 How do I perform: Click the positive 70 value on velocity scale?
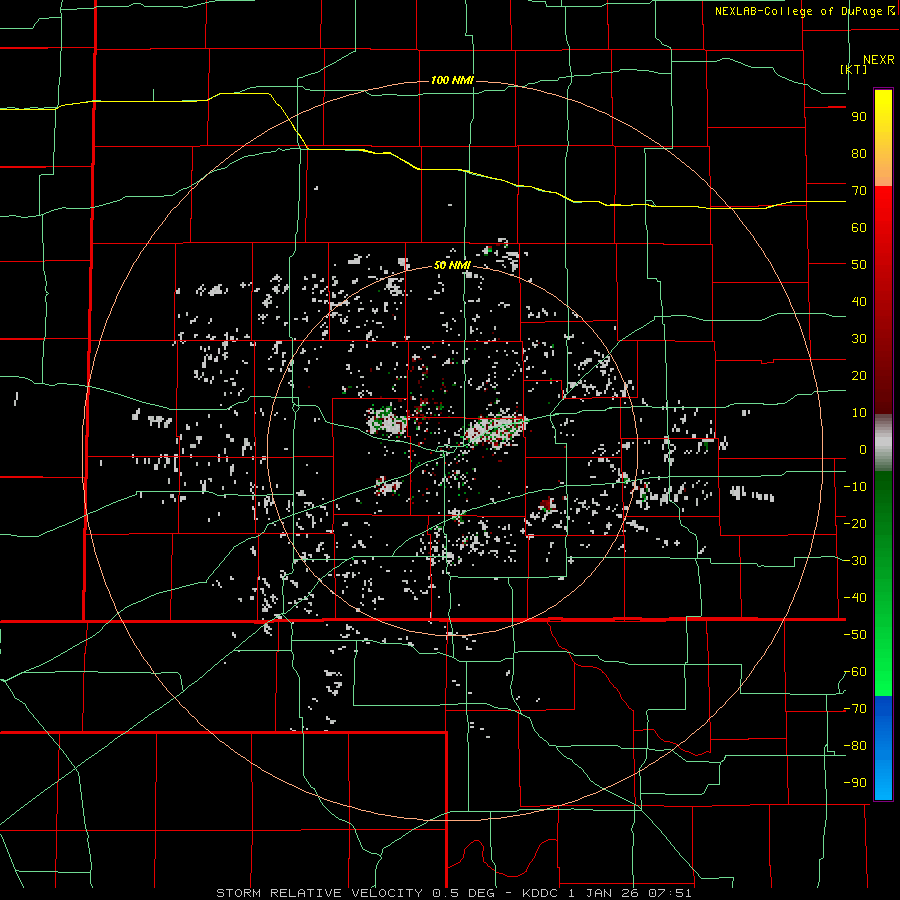[x=859, y=191]
